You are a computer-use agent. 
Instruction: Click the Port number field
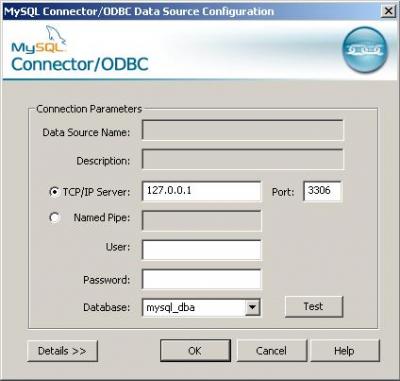(x=322, y=191)
